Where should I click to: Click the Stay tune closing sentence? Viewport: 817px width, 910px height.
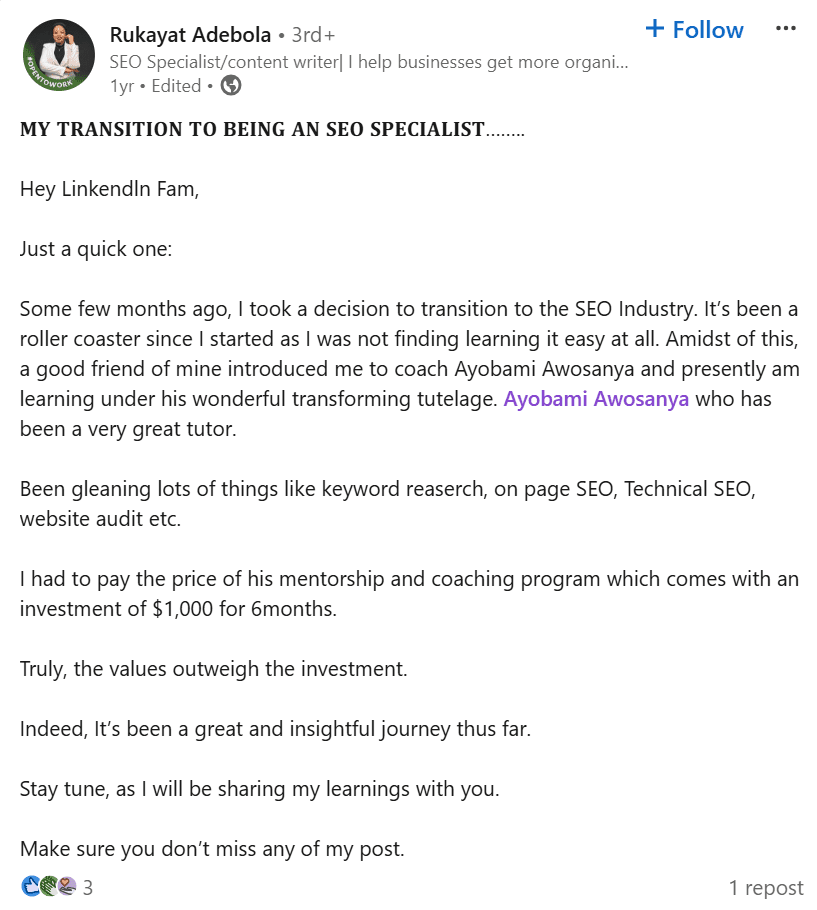point(259,789)
